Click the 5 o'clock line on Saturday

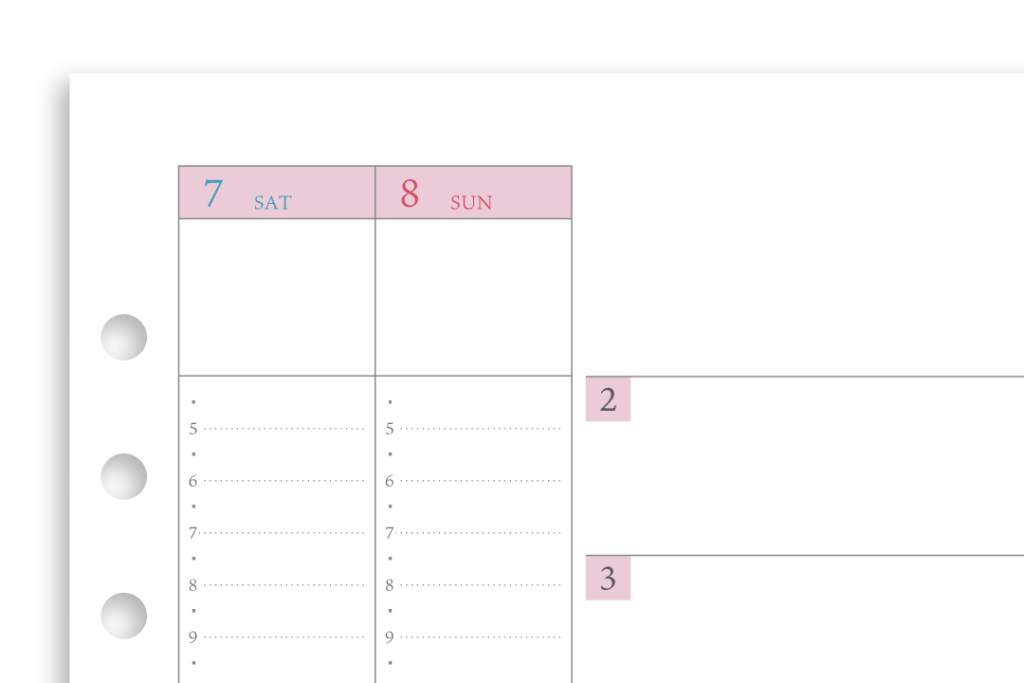point(277,429)
